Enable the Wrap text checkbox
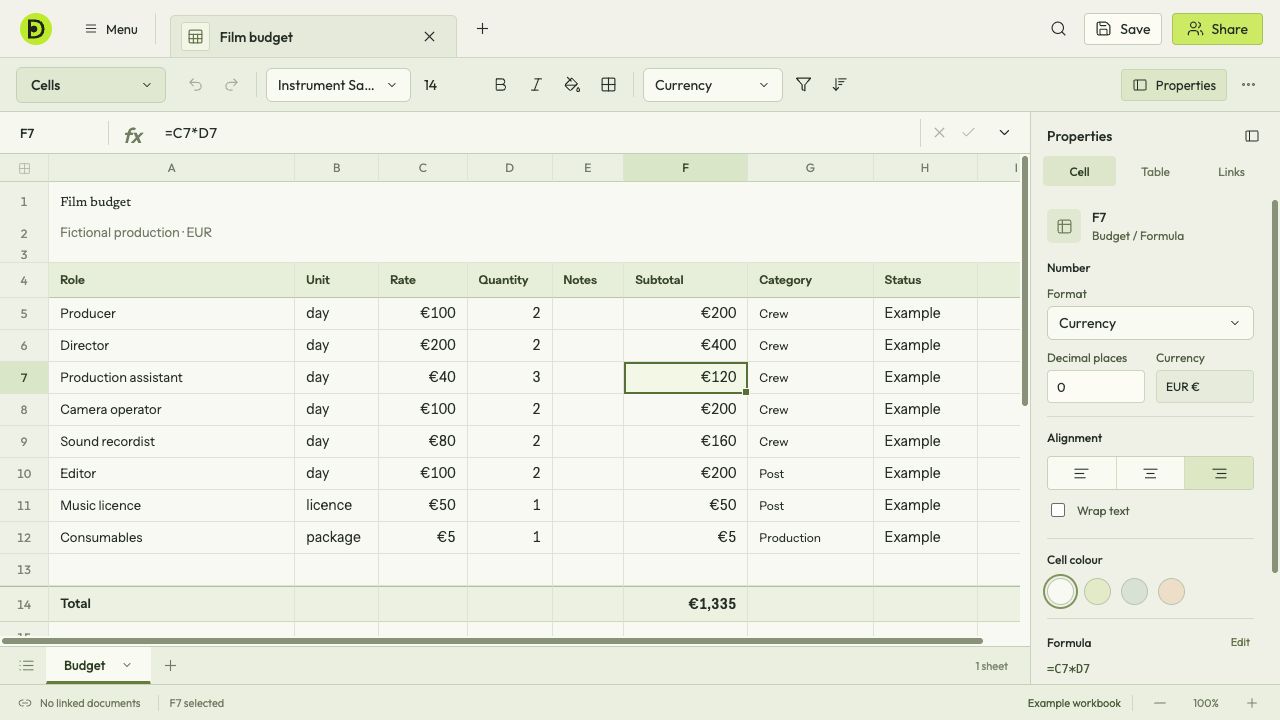The height and width of the screenshot is (720, 1280). [1058, 510]
